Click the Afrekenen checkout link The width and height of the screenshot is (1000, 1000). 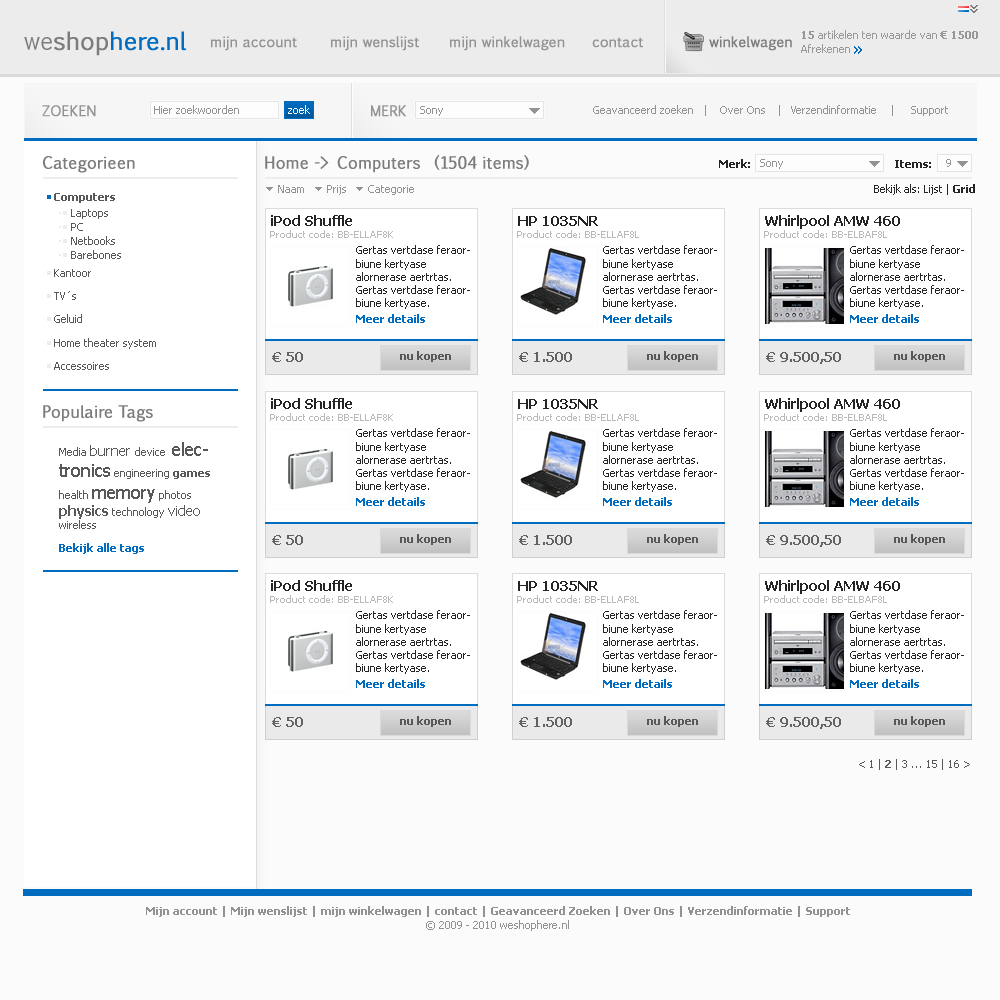pos(825,49)
